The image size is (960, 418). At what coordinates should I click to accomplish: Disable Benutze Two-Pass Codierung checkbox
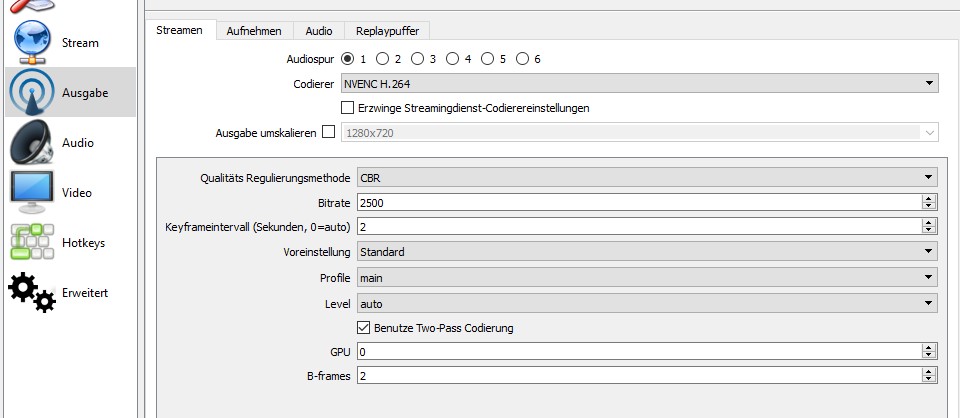[364, 328]
